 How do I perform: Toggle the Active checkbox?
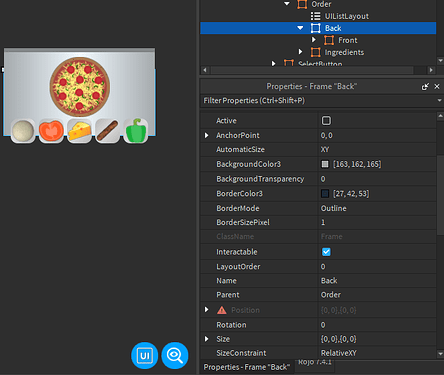326,120
